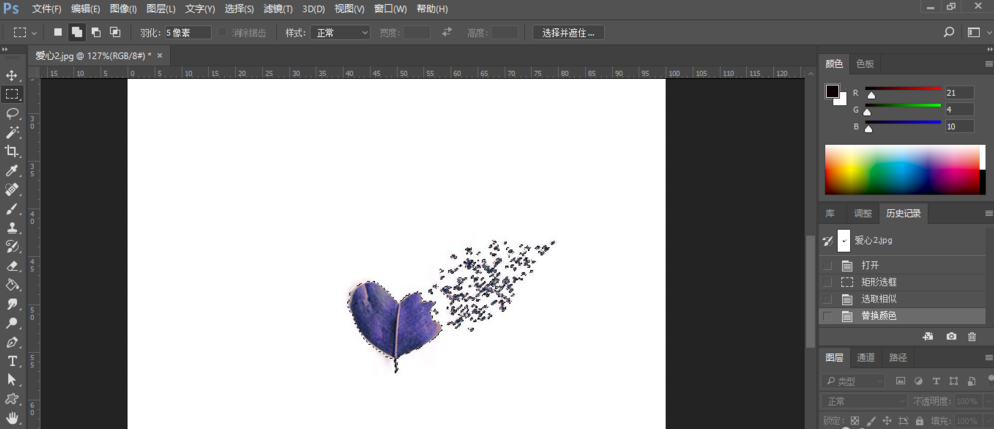Select the Lasso tool

(12, 113)
